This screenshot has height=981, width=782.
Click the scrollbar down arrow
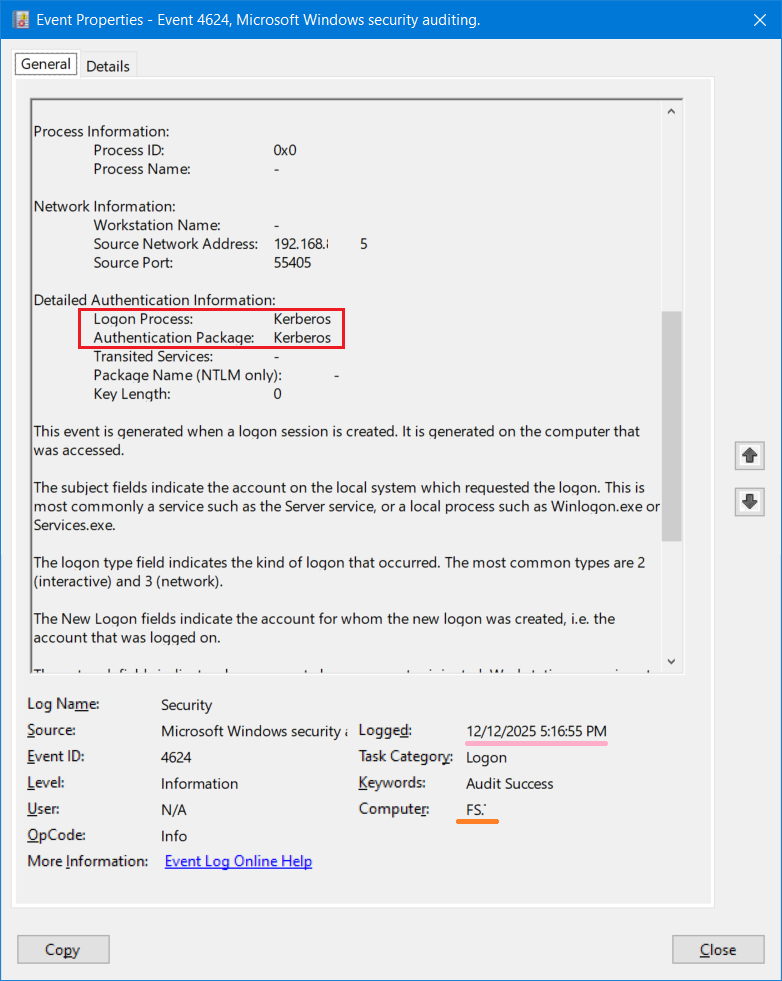tap(671, 661)
